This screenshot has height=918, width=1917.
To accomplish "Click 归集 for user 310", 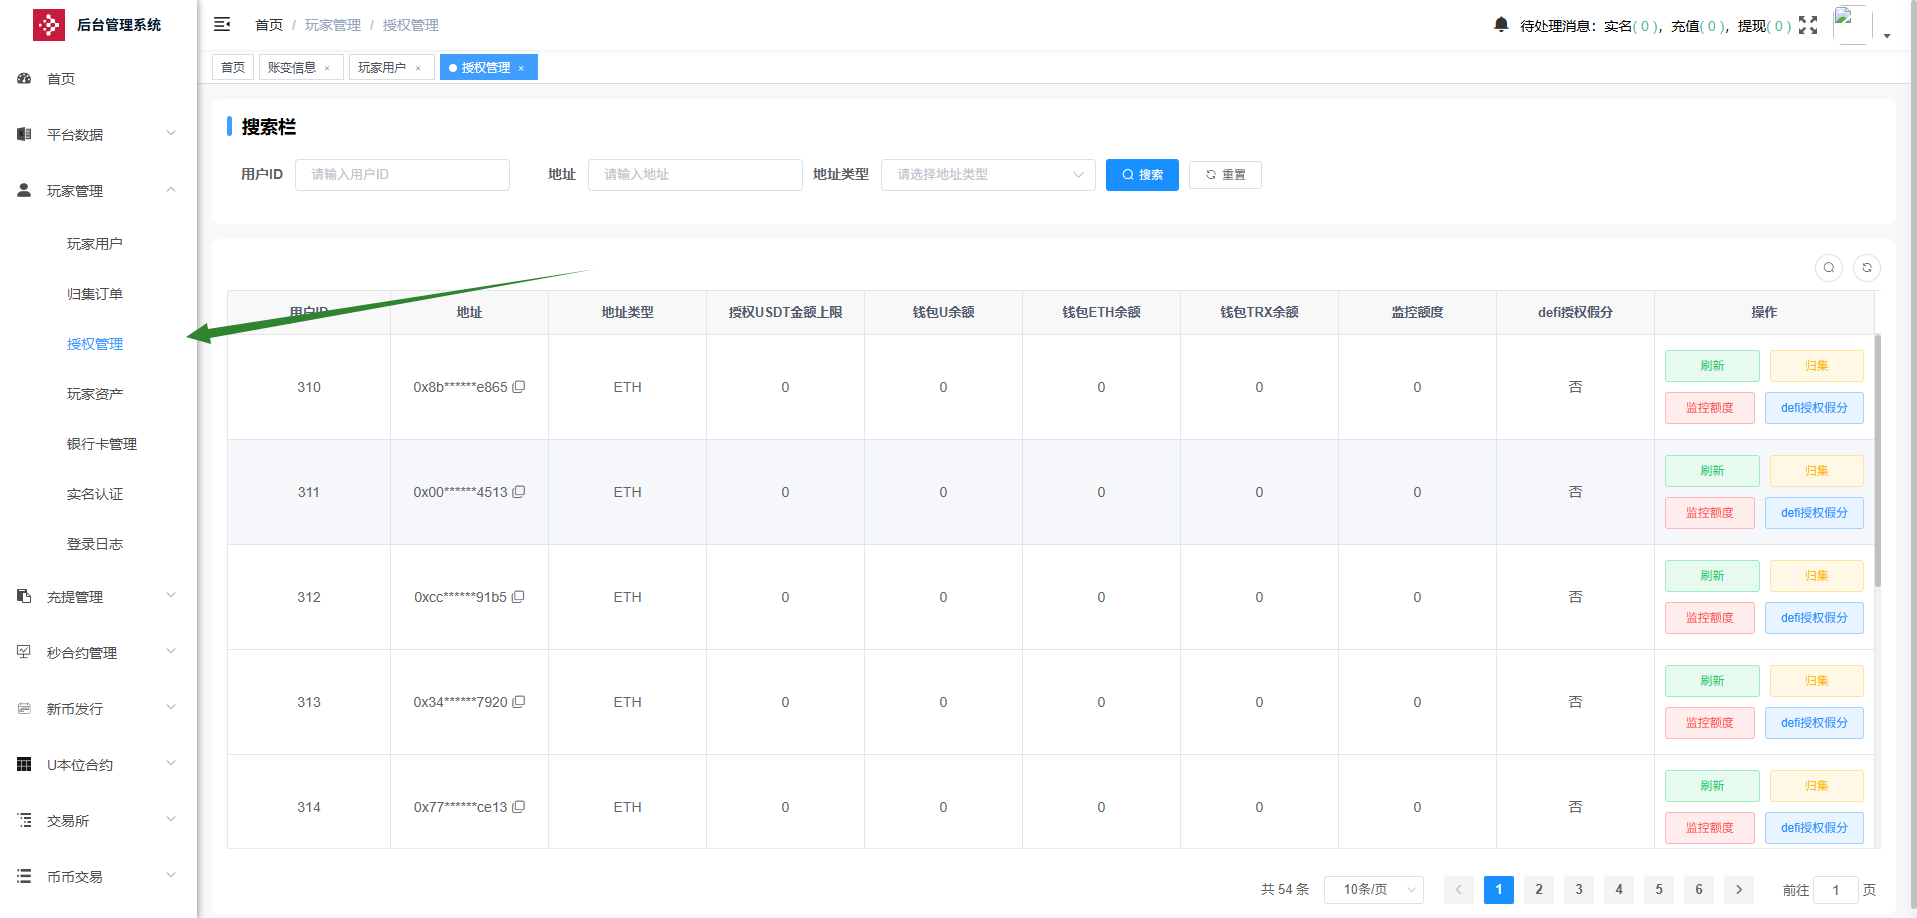I will (1817, 366).
